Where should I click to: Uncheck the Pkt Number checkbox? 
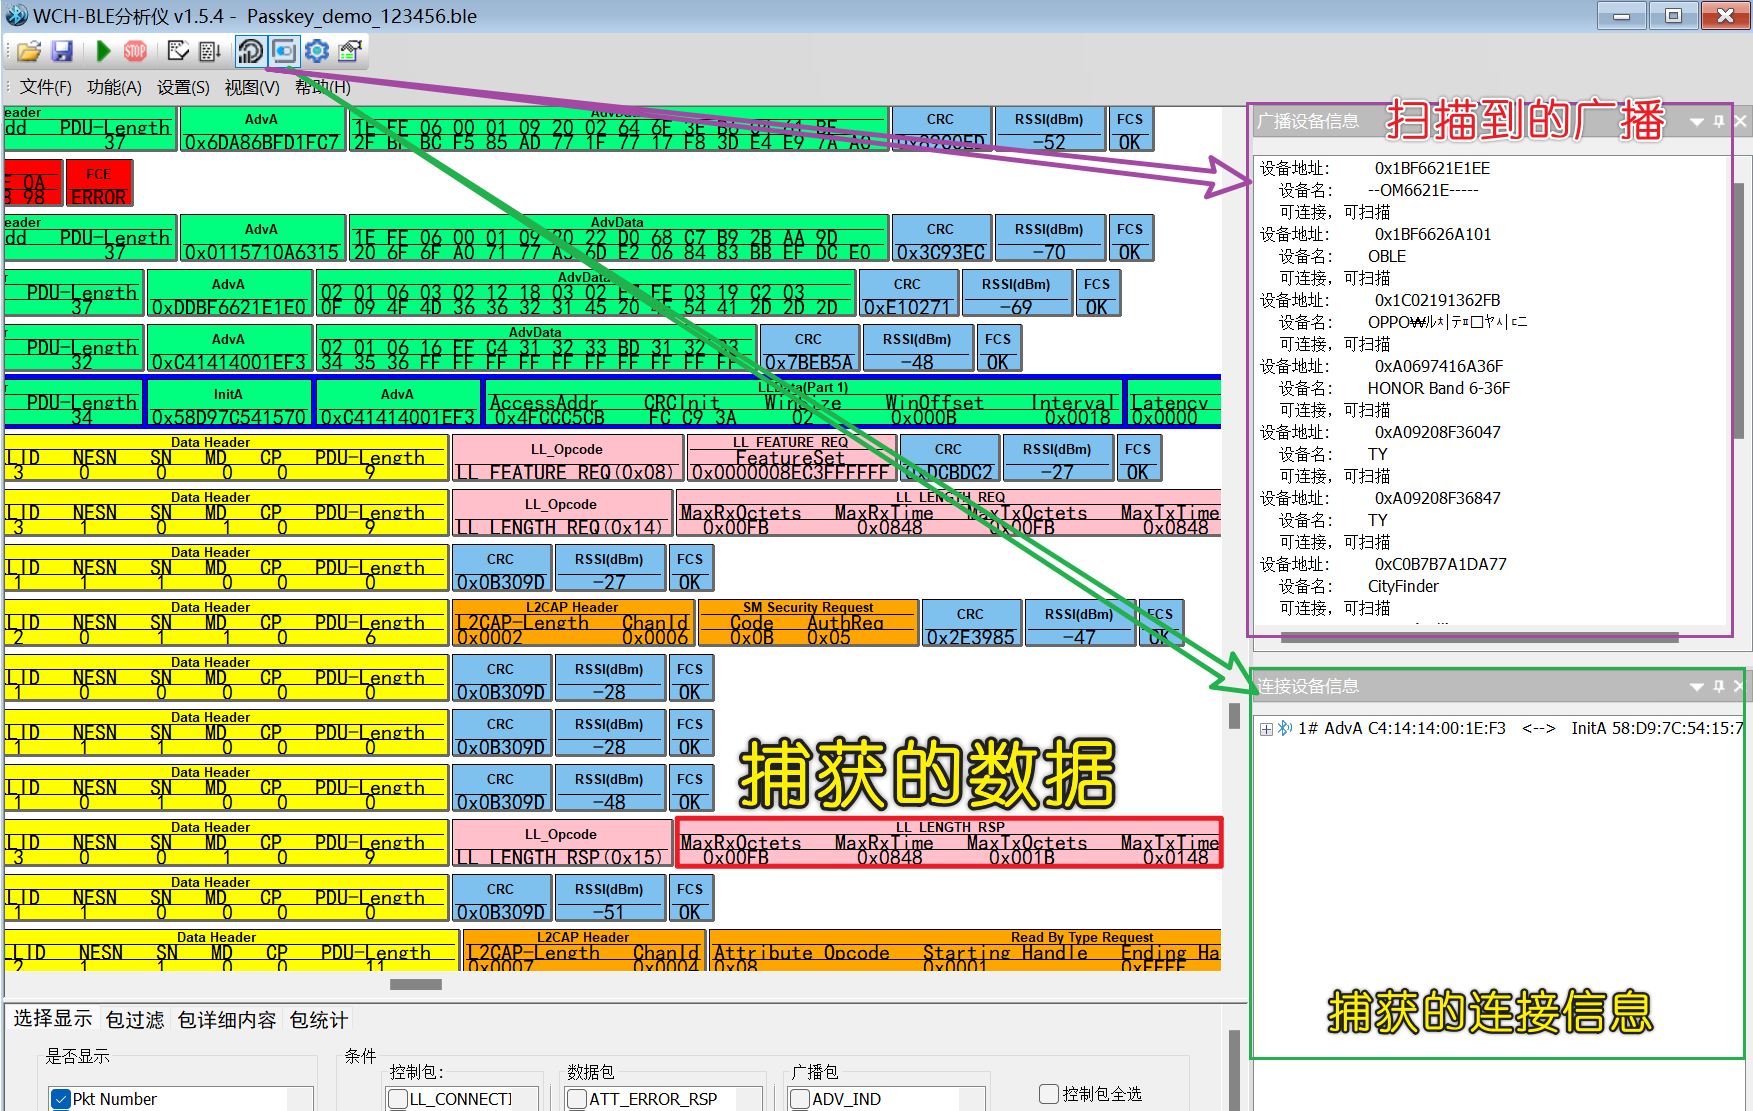pyautogui.click(x=61, y=1099)
